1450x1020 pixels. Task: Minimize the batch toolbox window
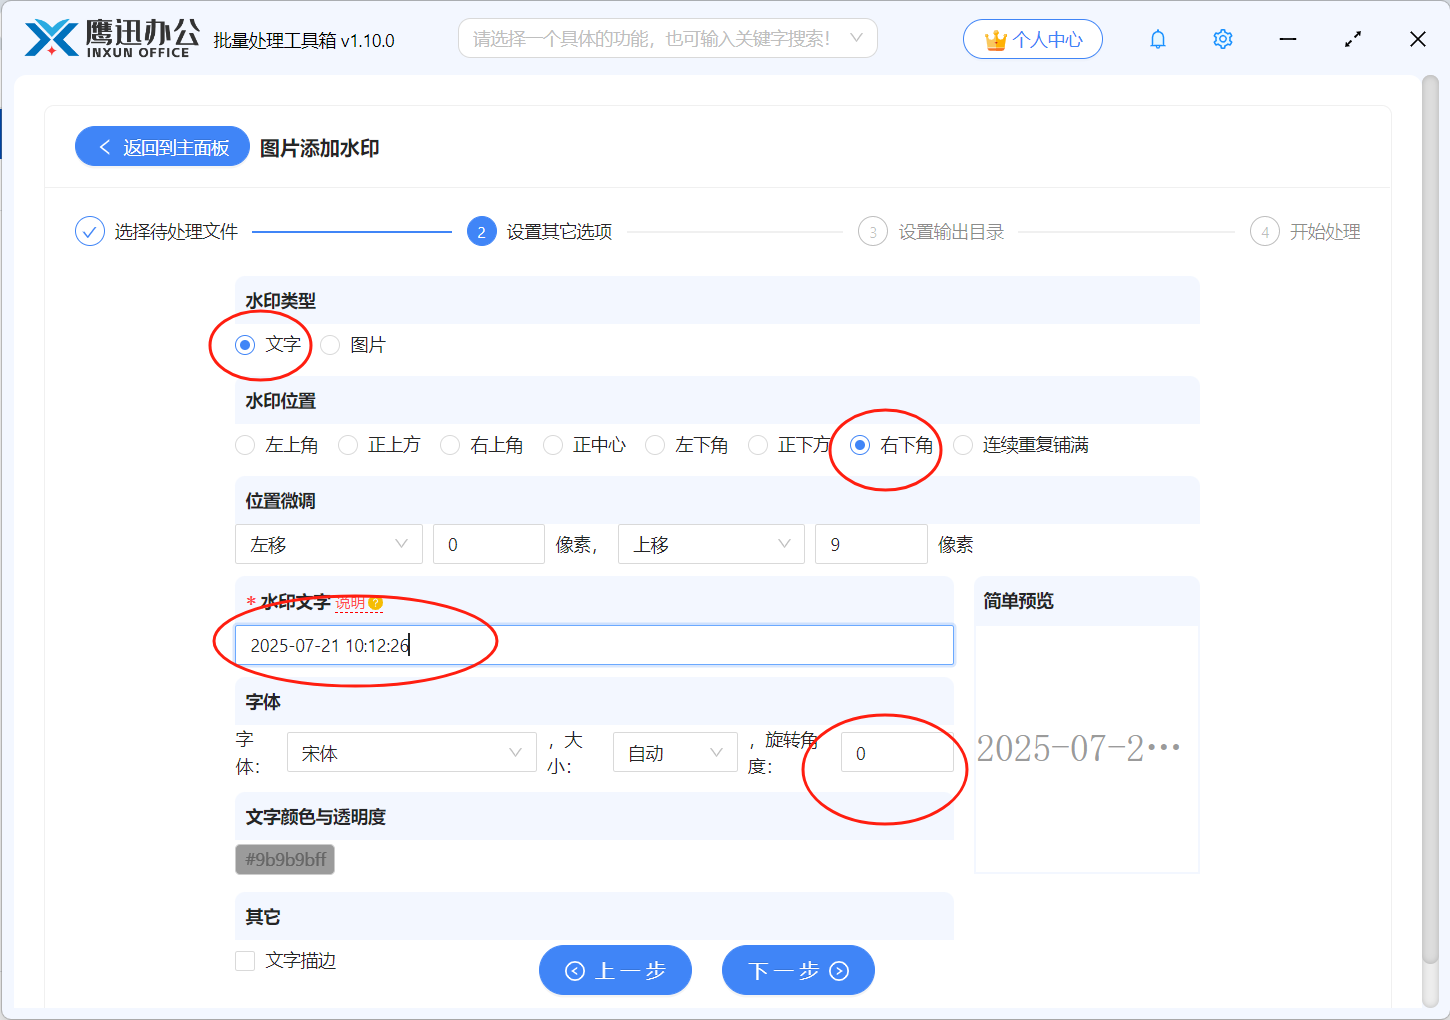tap(1288, 39)
